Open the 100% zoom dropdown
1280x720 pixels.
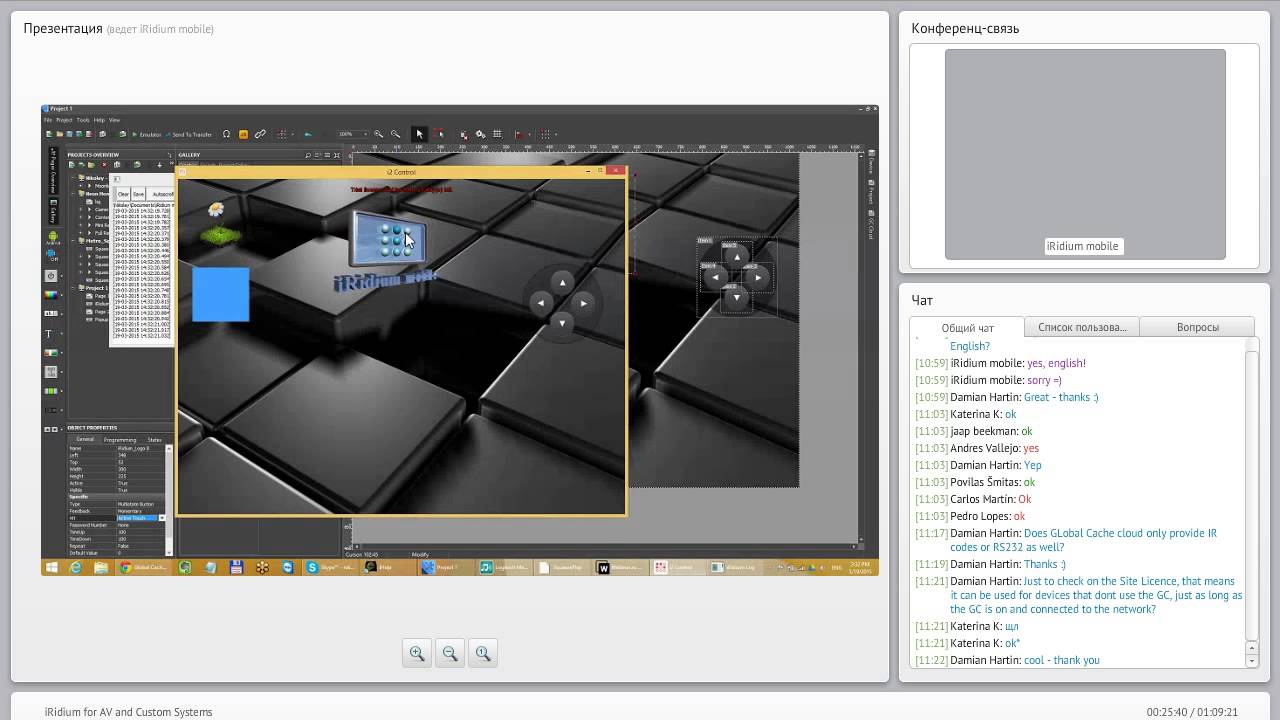pos(365,134)
